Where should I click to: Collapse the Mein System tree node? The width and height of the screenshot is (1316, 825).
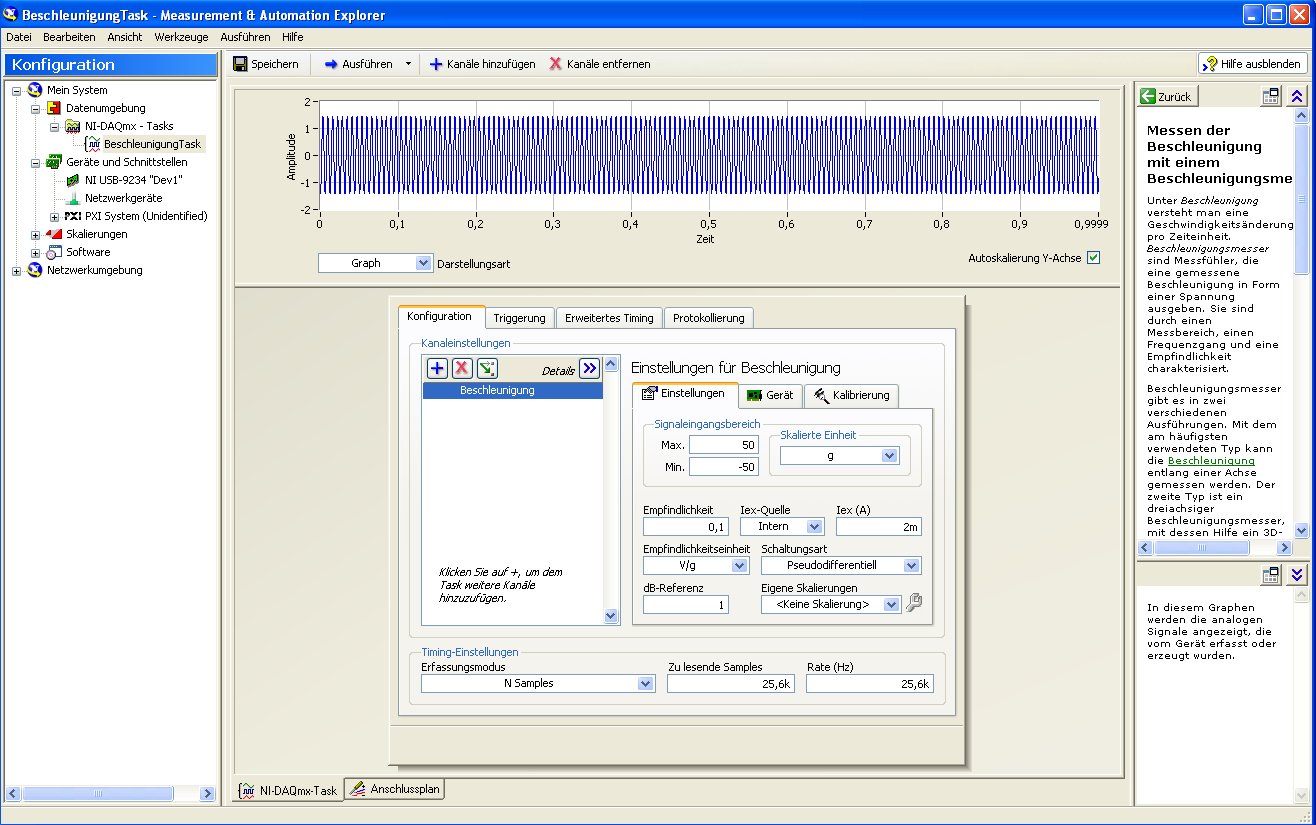point(17,90)
